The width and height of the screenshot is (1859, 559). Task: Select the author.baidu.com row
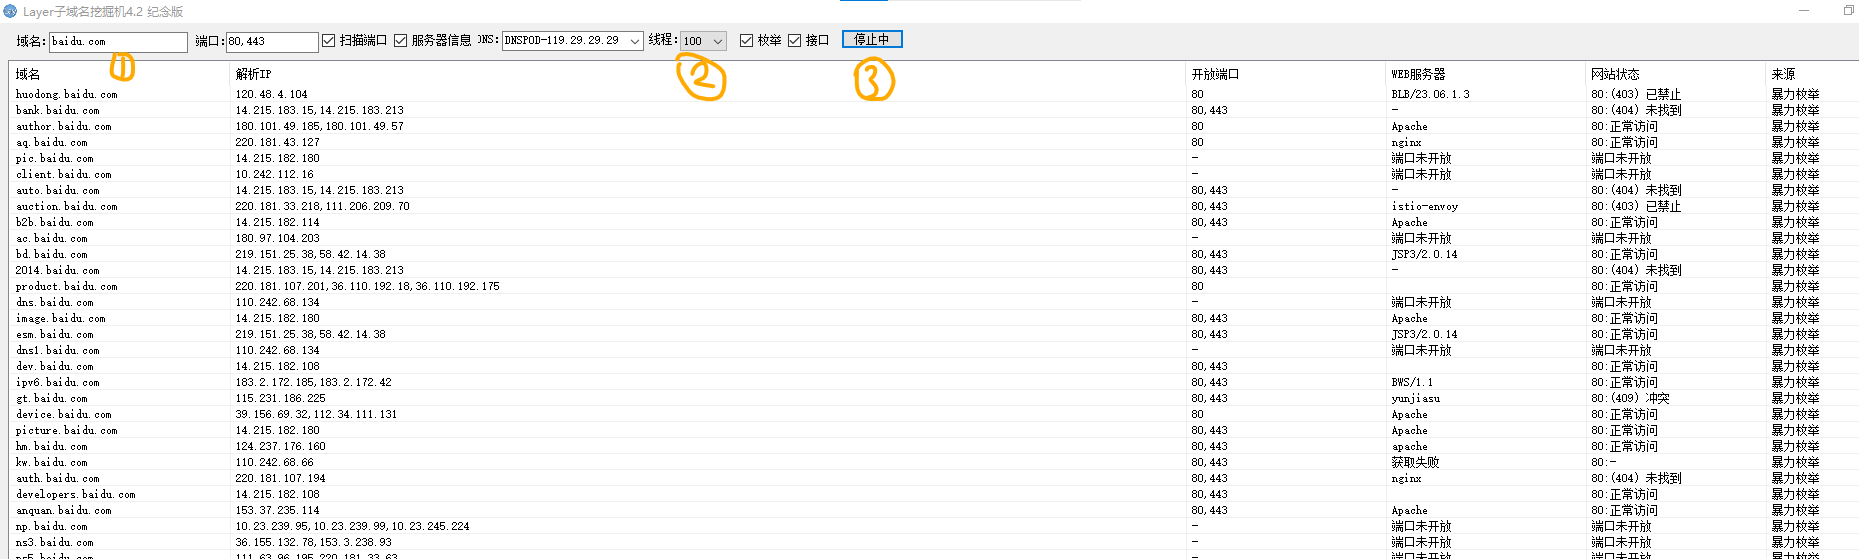(x=934, y=126)
